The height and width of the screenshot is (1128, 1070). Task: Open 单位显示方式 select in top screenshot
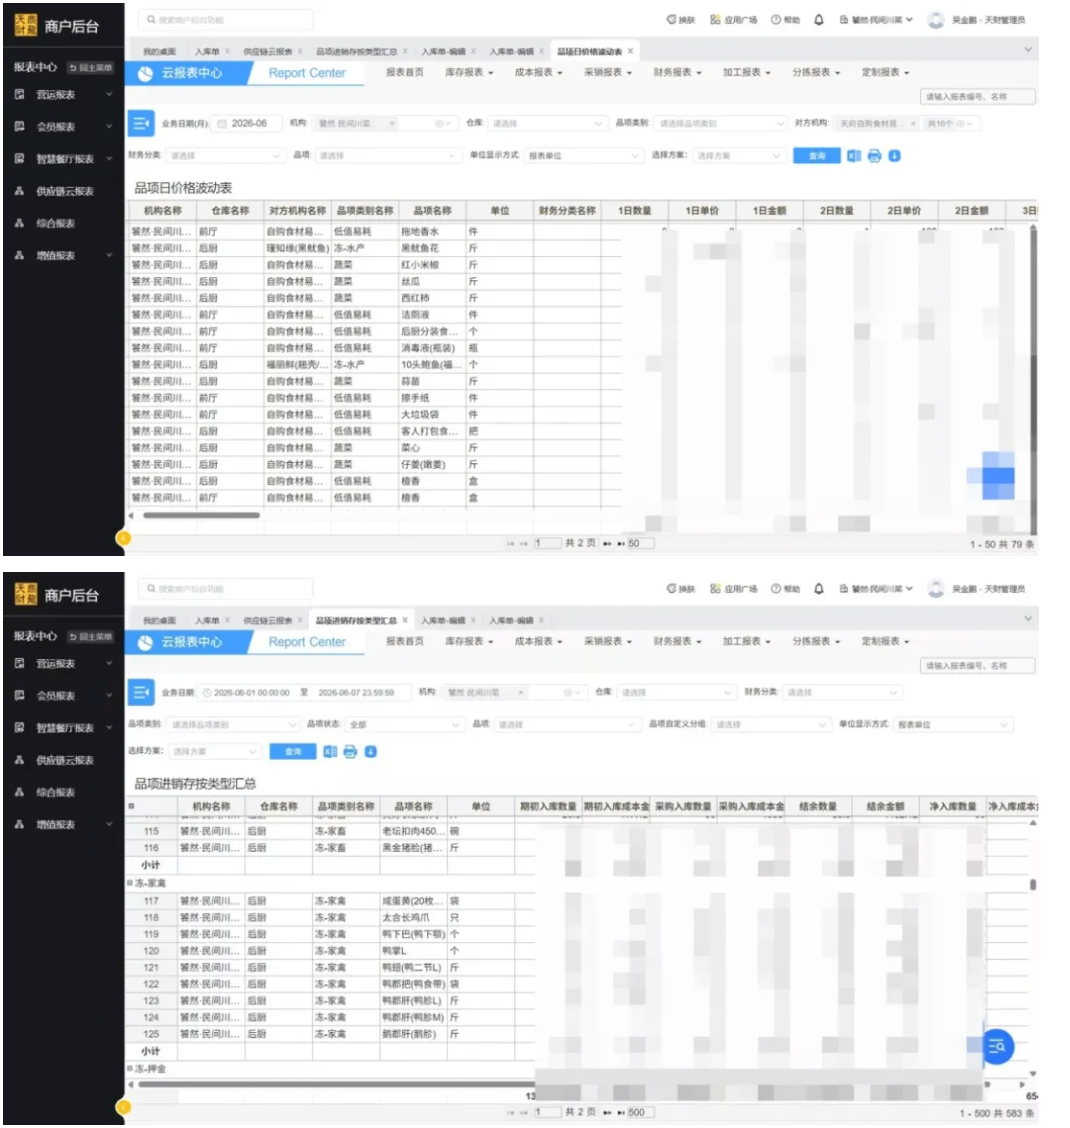[x=583, y=155]
